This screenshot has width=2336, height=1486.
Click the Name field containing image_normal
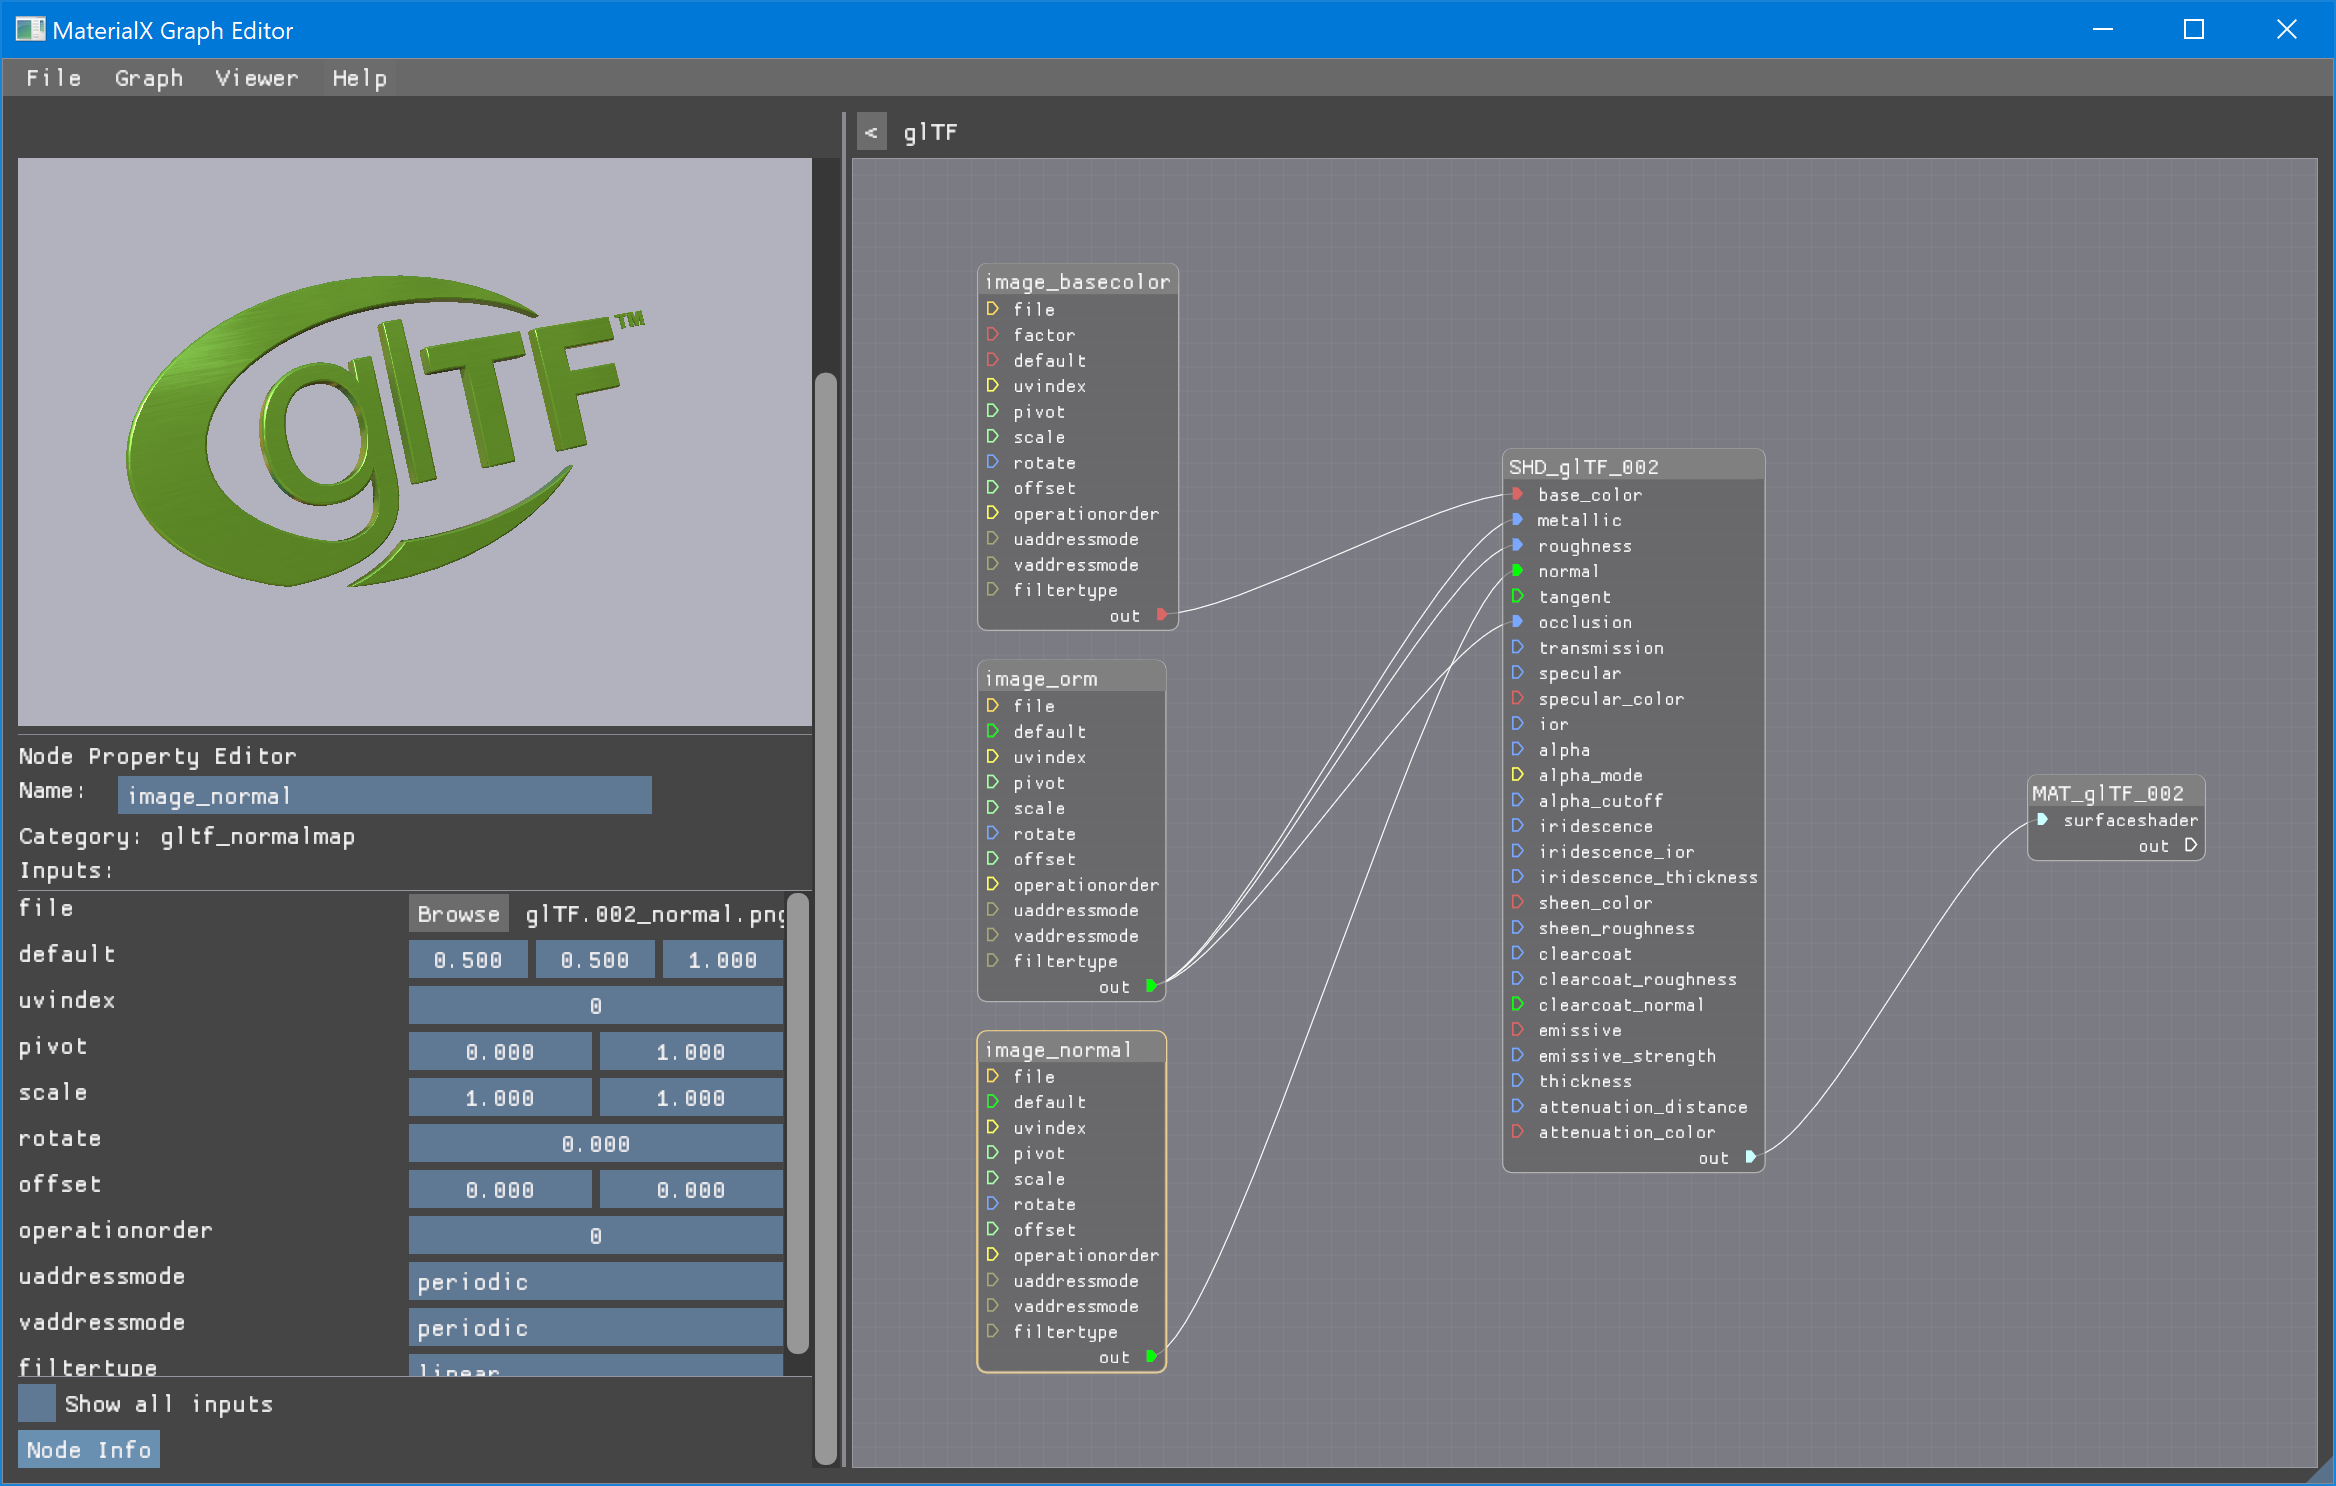click(x=384, y=796)
